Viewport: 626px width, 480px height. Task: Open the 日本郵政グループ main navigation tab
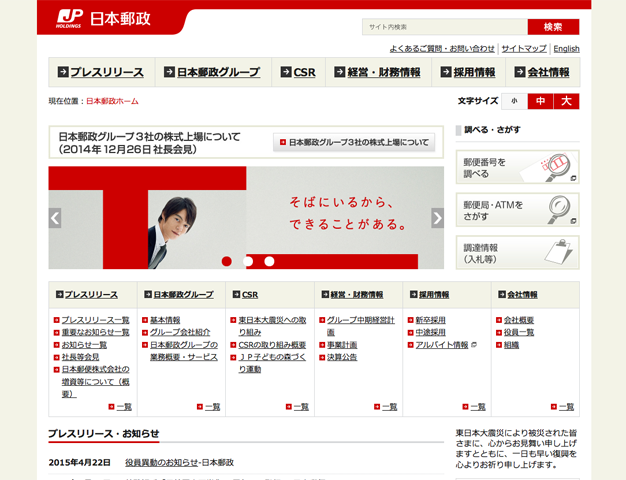[x=213, y=72]
